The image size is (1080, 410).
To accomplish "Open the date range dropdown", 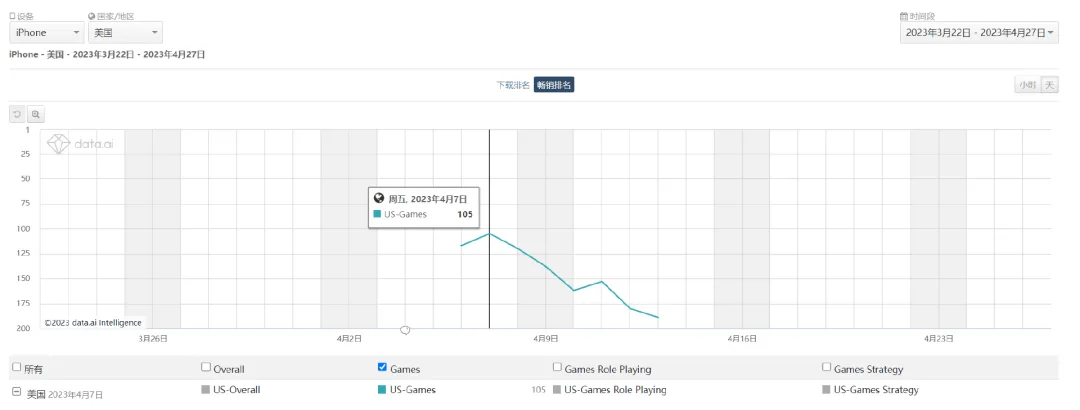I will pos(979,33).
